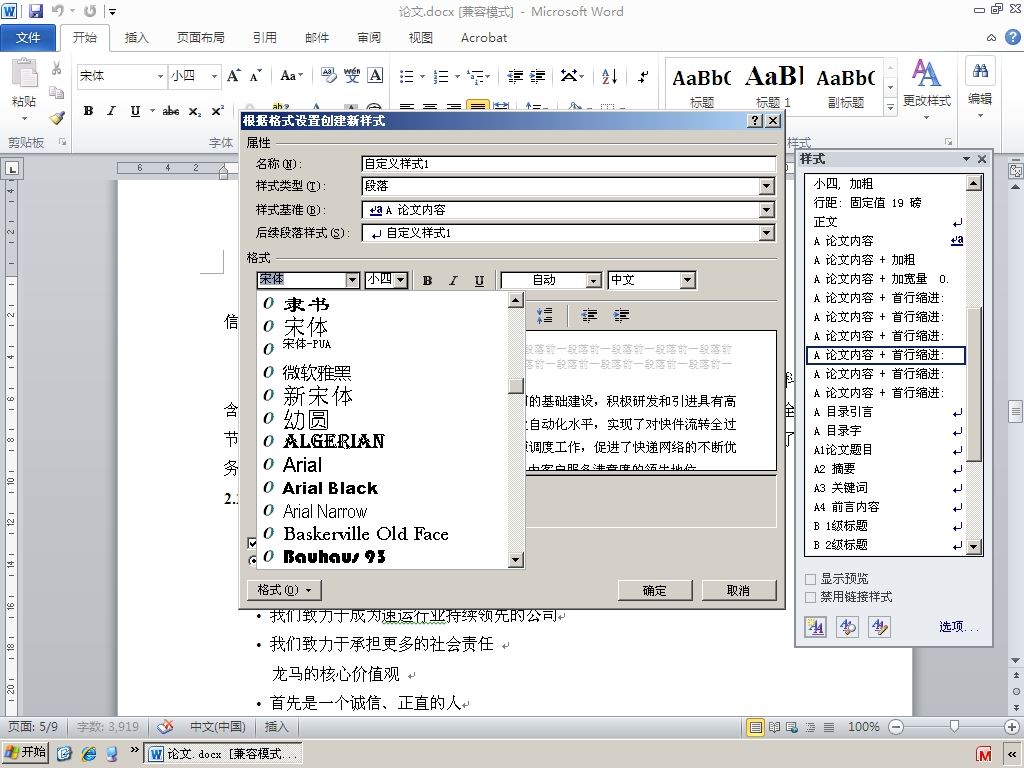1024x768 pixels.
Task: Open the font color 自动 dropdown
Action: coord(594,280)
